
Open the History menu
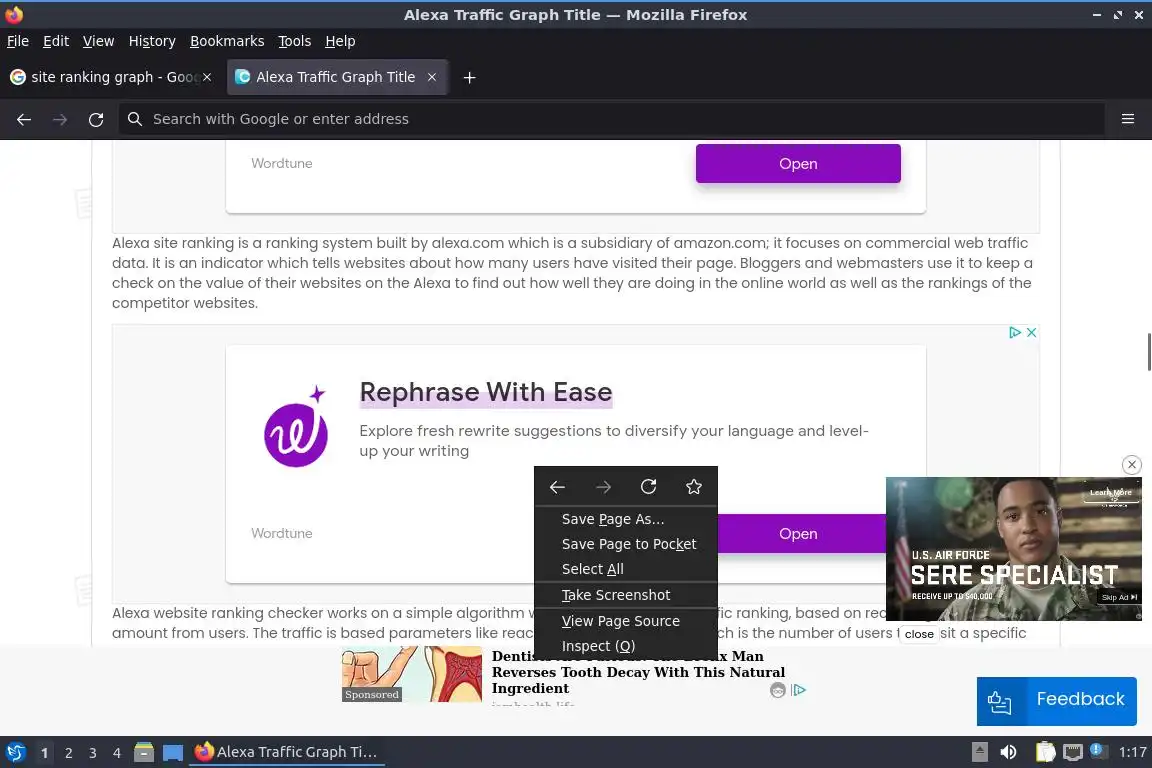pos(152,41)
